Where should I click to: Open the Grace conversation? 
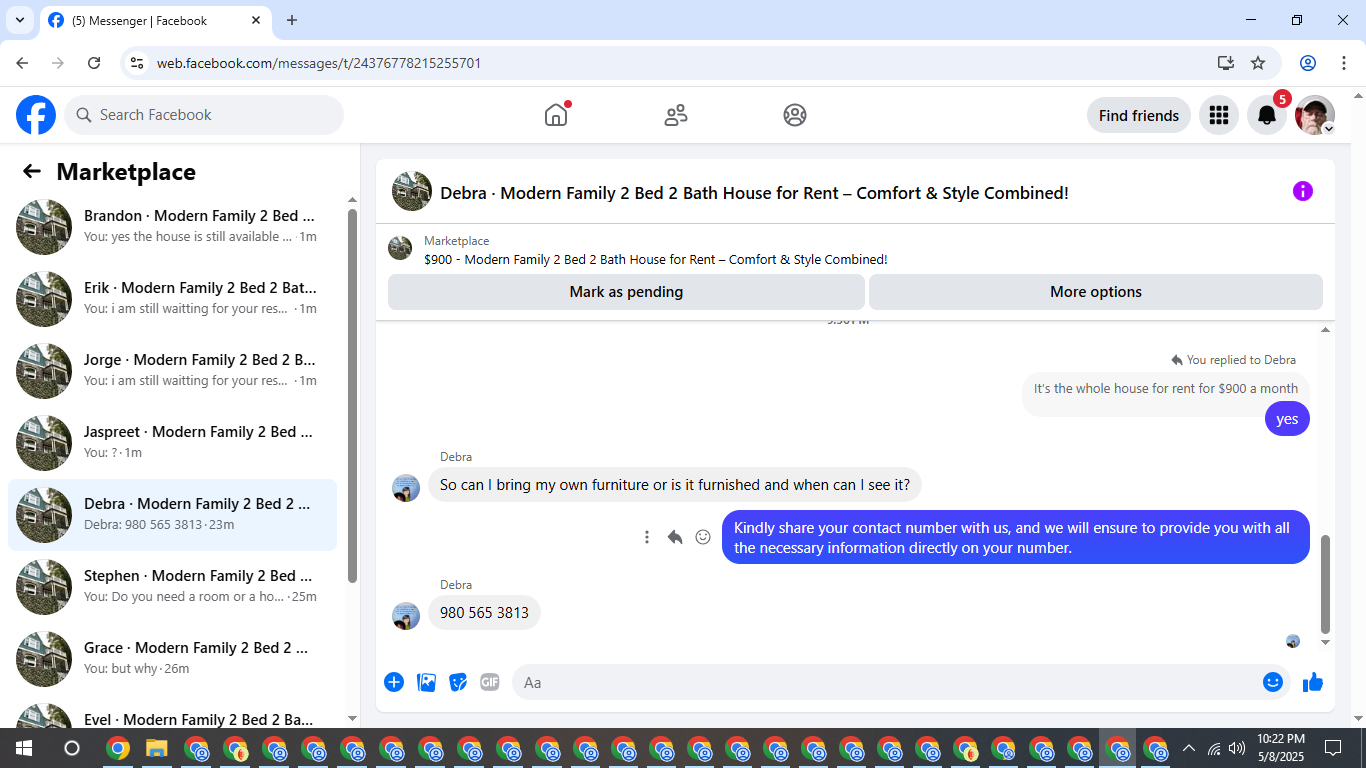(x=172, y=659)
